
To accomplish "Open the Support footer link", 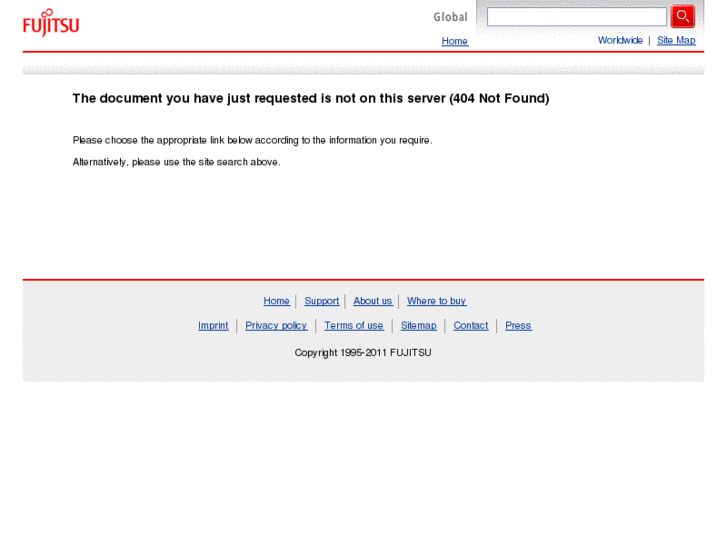I will tap(322, 301).
